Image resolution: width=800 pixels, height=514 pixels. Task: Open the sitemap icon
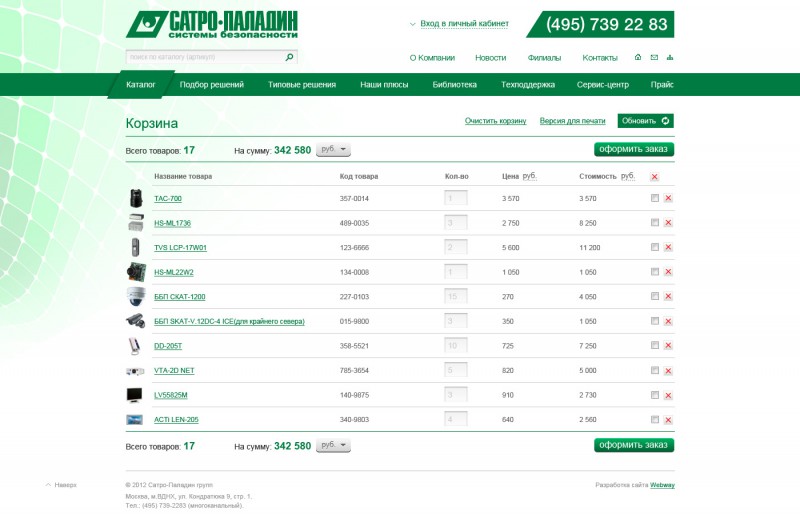point(670,57)
